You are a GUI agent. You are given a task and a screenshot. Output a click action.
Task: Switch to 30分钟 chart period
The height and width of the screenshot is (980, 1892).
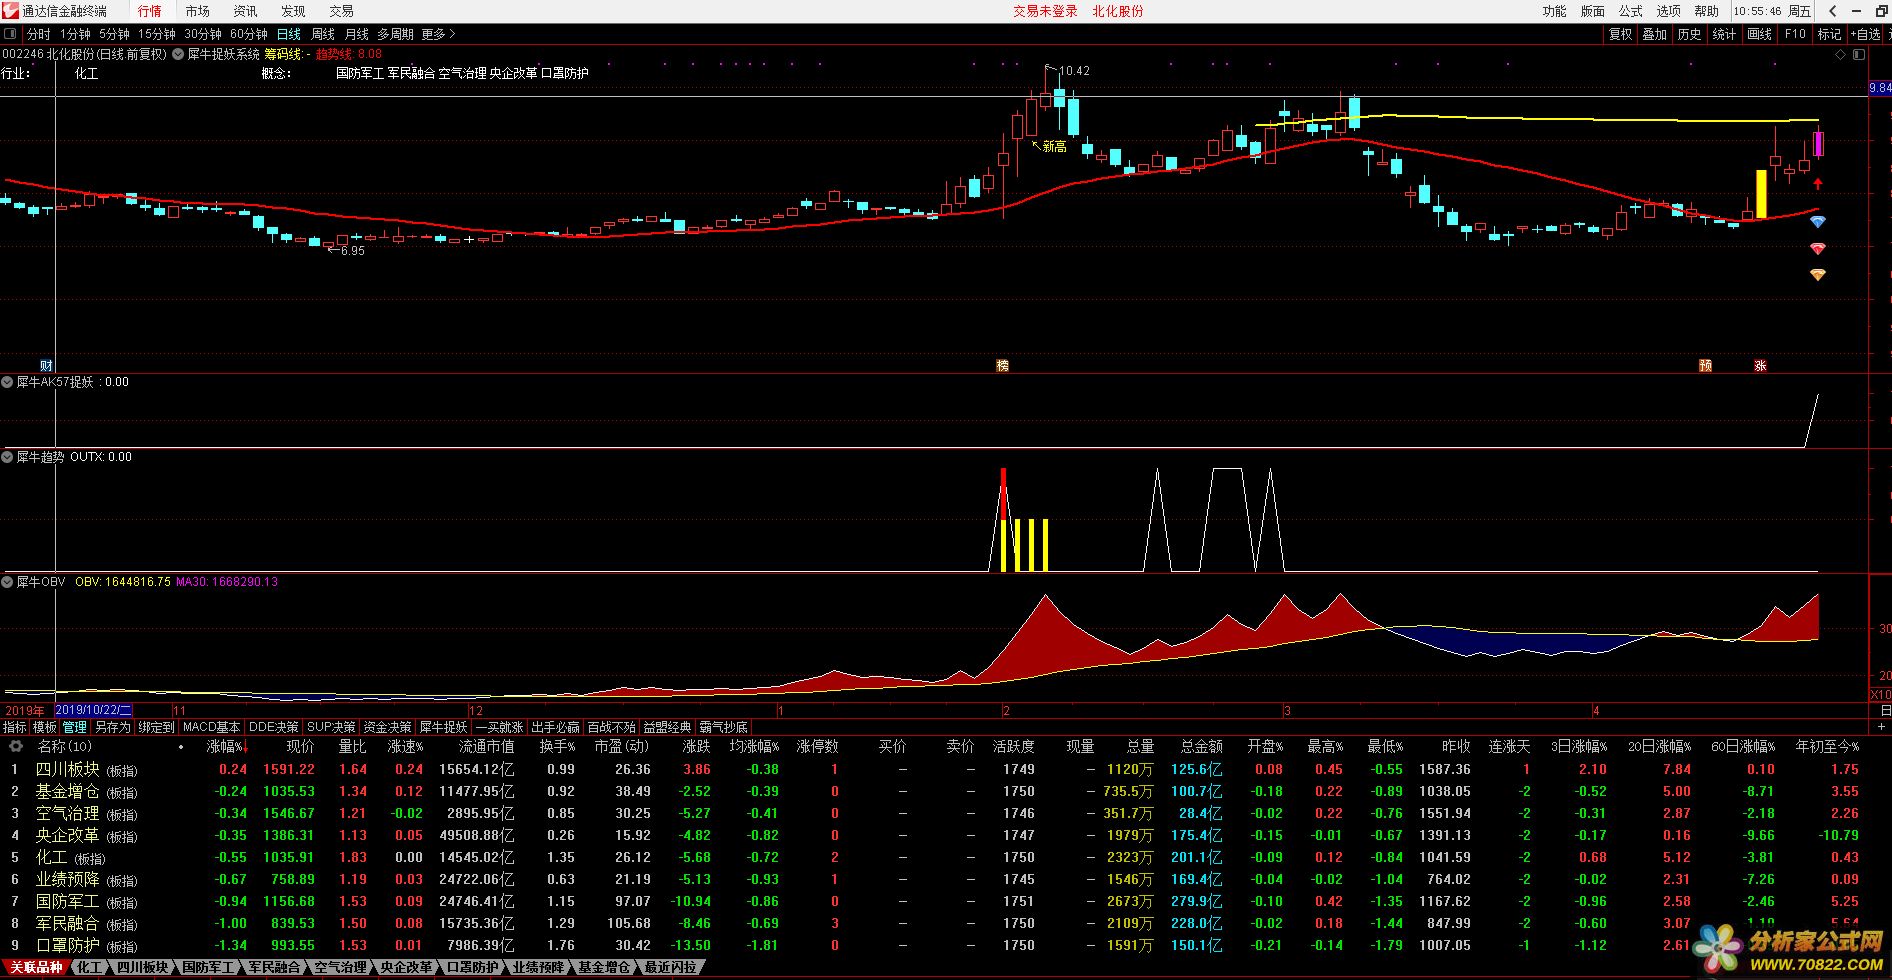coord(203,34)
